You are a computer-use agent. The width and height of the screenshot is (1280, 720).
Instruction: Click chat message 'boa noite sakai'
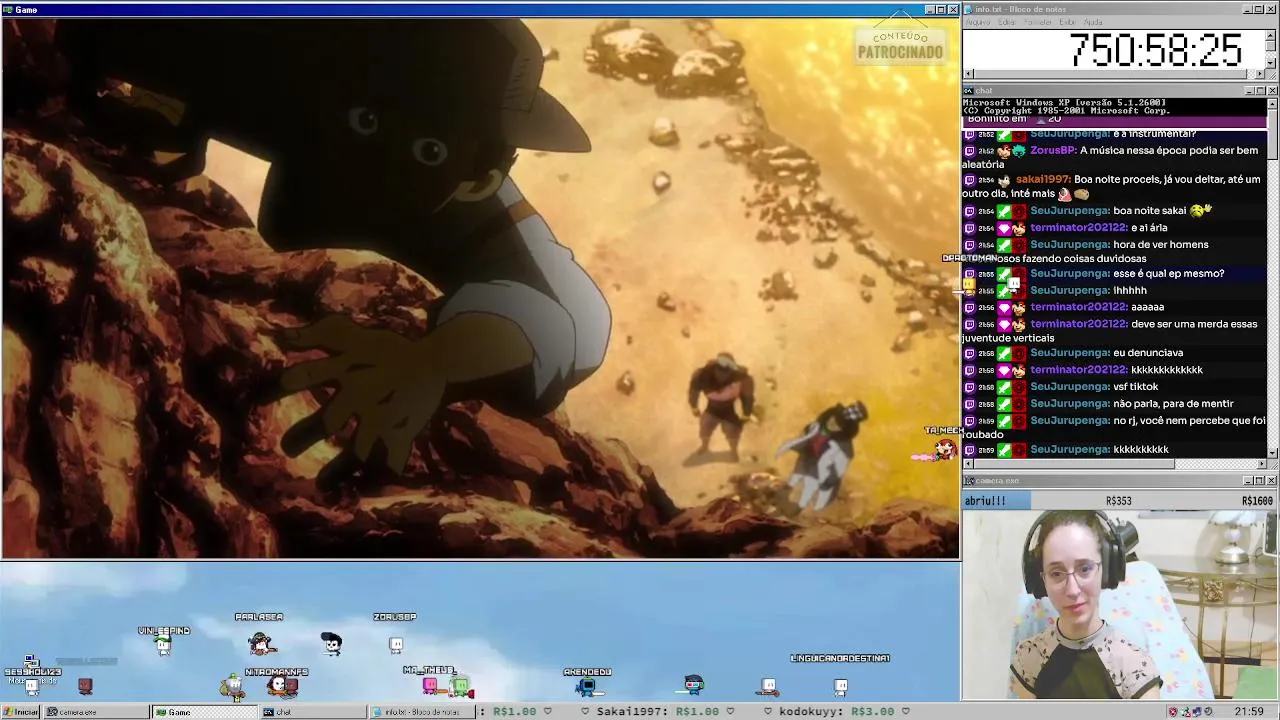tap(1149, 211)
